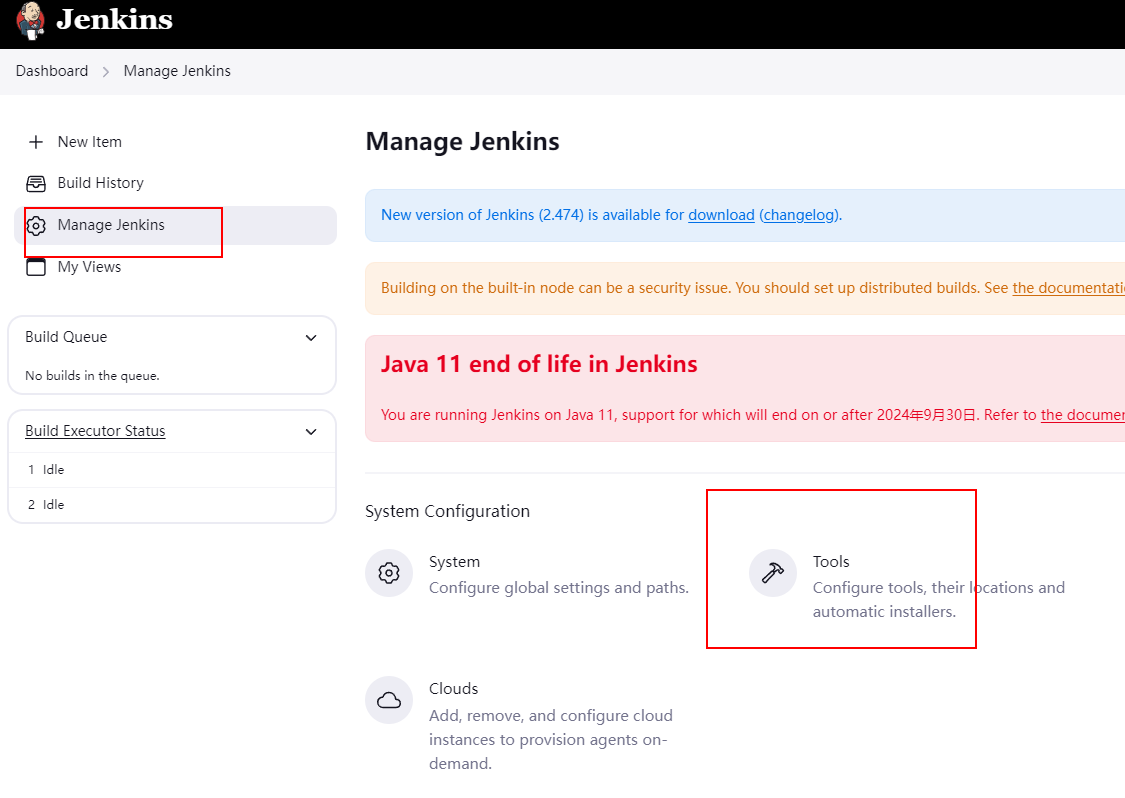Open My Views in the sidebar
The height and width of the screenshot is (798, 1125).
[x=90, y=267]
